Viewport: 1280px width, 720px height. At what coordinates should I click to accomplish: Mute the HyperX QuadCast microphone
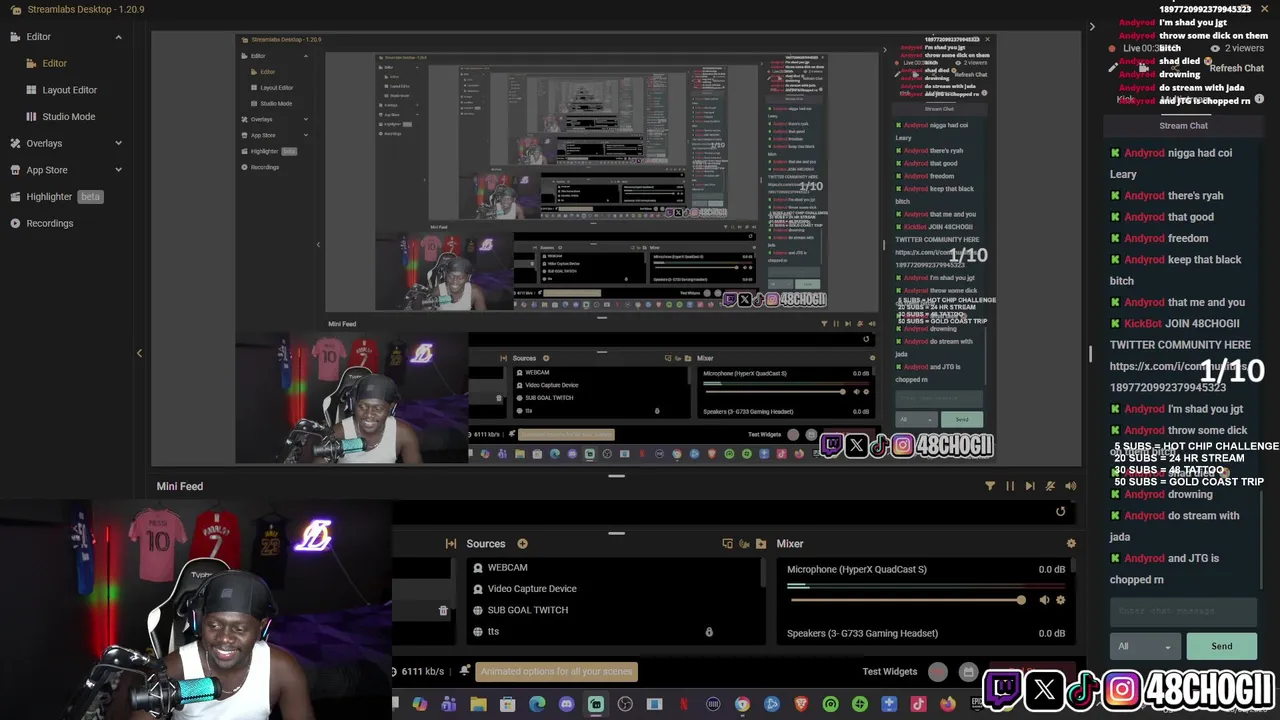tap(1044, 600)
